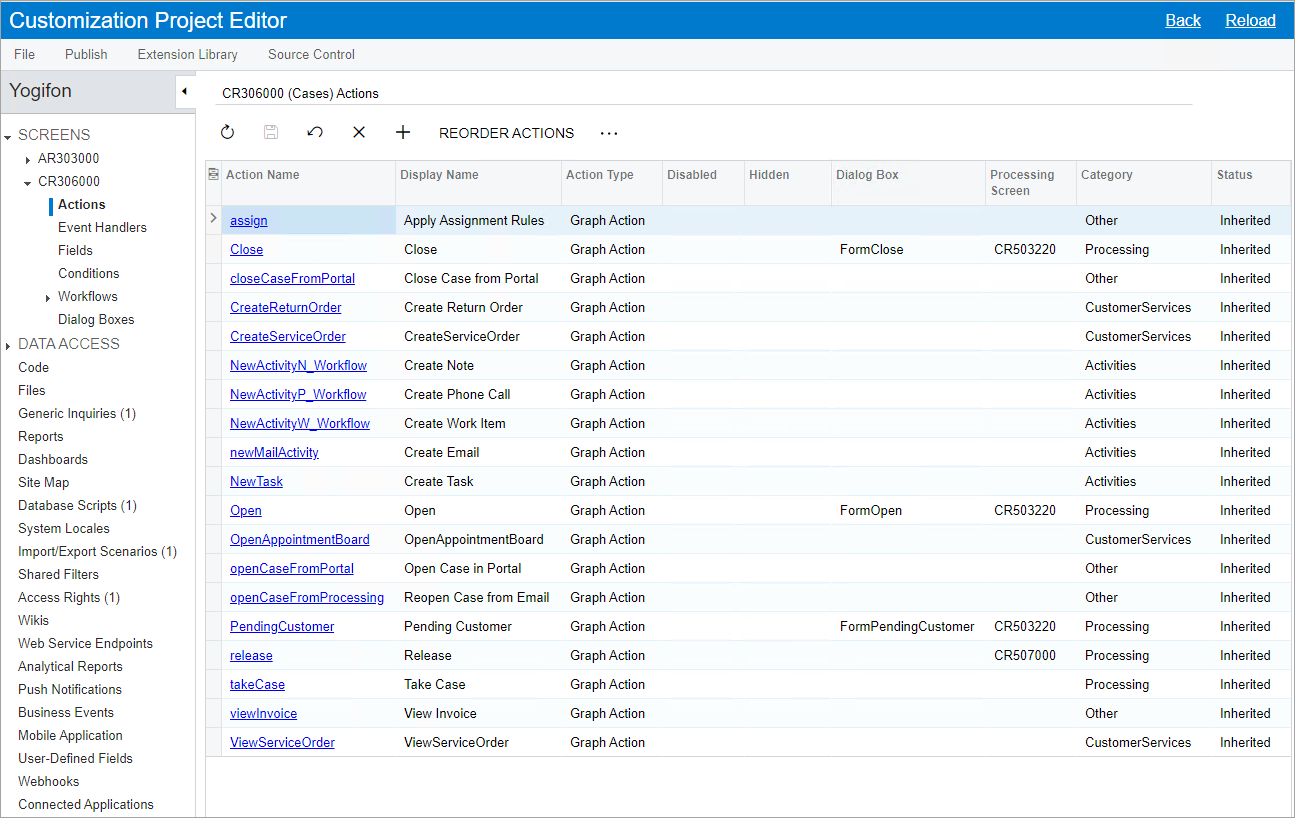The height and width of the screenshot is (818, 1295).
Task: Collapse the left navigation pane arrow
Action: 184,92
